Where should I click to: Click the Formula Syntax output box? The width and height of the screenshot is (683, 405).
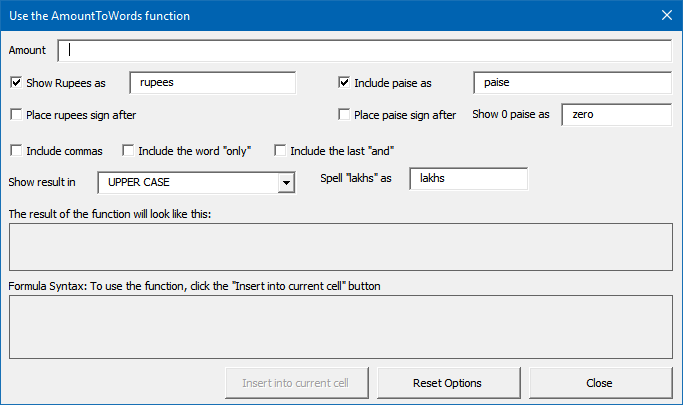pos(341,327)
